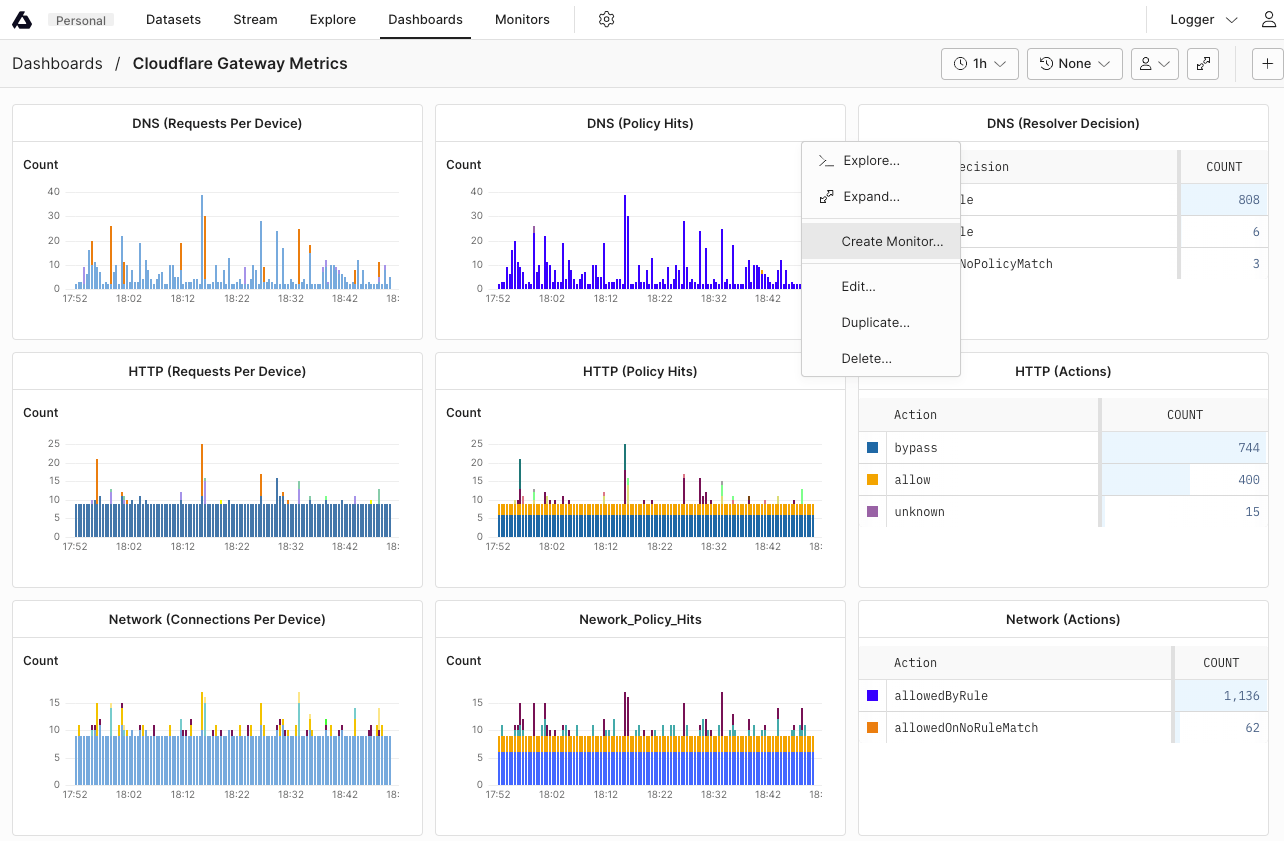Open the 1h time range dropdown
This screenshot has height=841, width=1284.
coord(980,63)
